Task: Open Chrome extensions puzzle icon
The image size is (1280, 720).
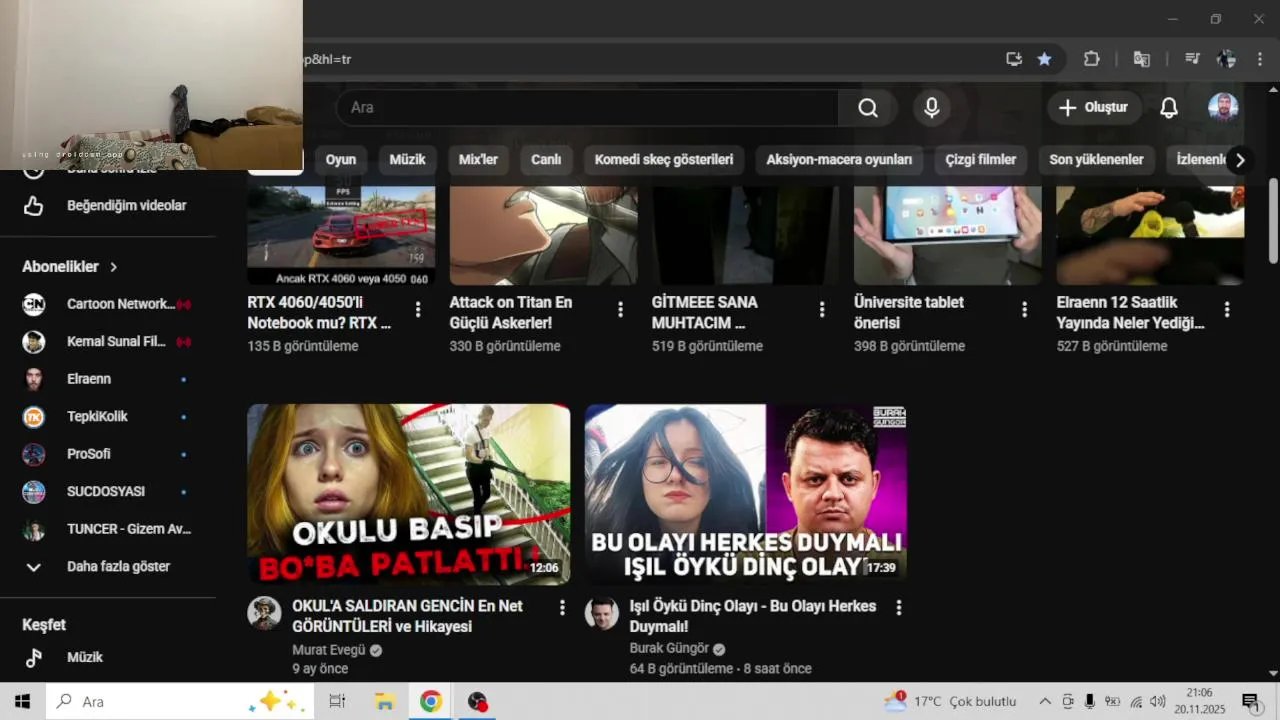Action: 1092,59
